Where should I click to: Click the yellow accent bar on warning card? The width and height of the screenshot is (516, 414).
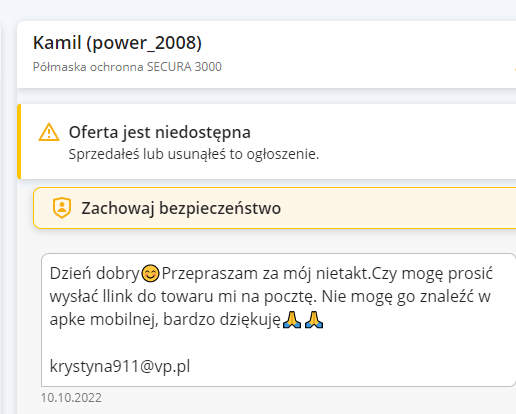click(x=19, y=141)
